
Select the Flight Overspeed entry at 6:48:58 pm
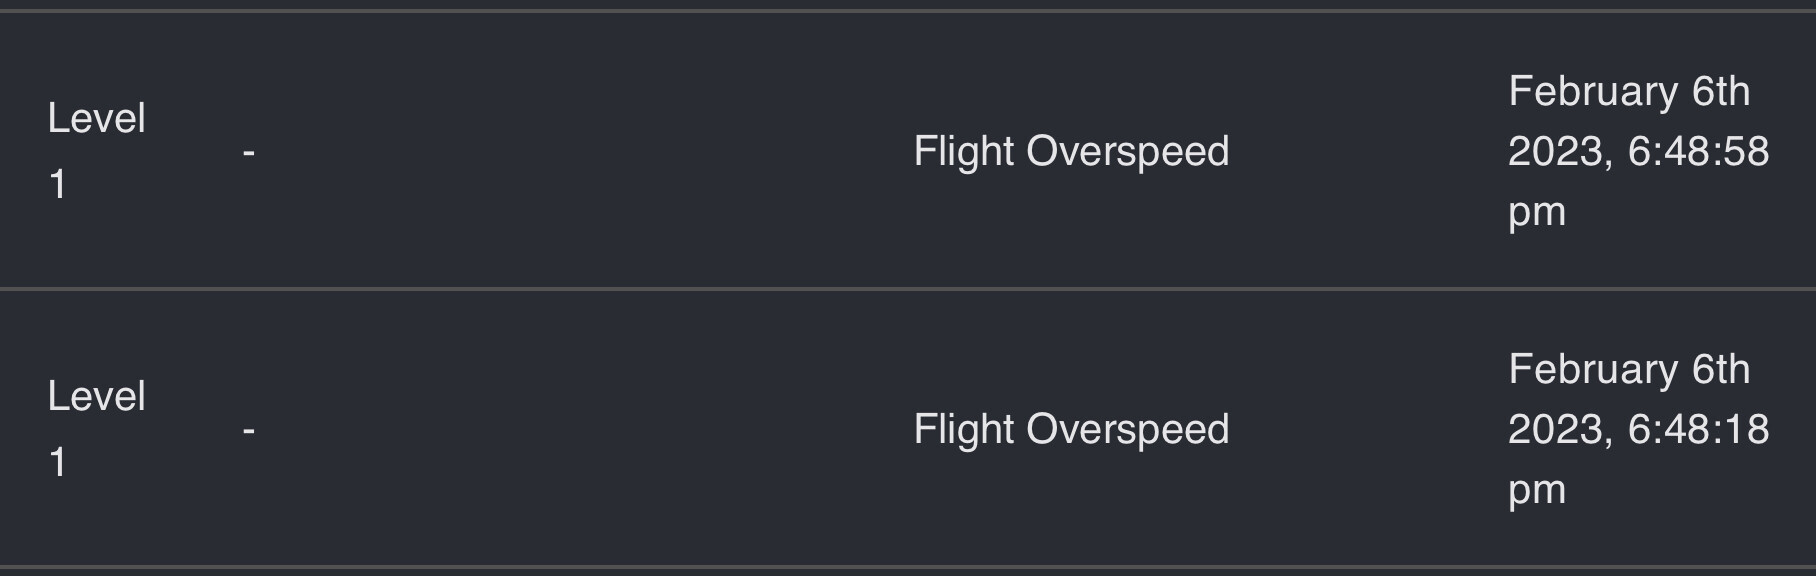[x=1071, y=152]
